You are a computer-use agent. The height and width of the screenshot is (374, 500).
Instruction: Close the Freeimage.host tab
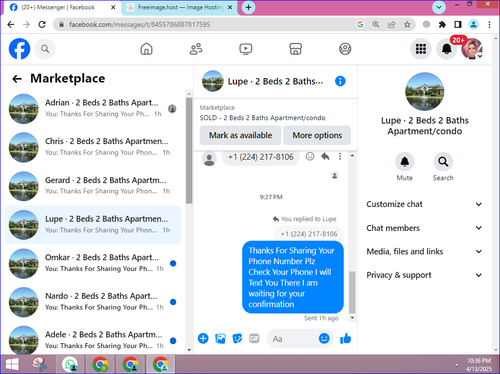(x=230, y=7)
